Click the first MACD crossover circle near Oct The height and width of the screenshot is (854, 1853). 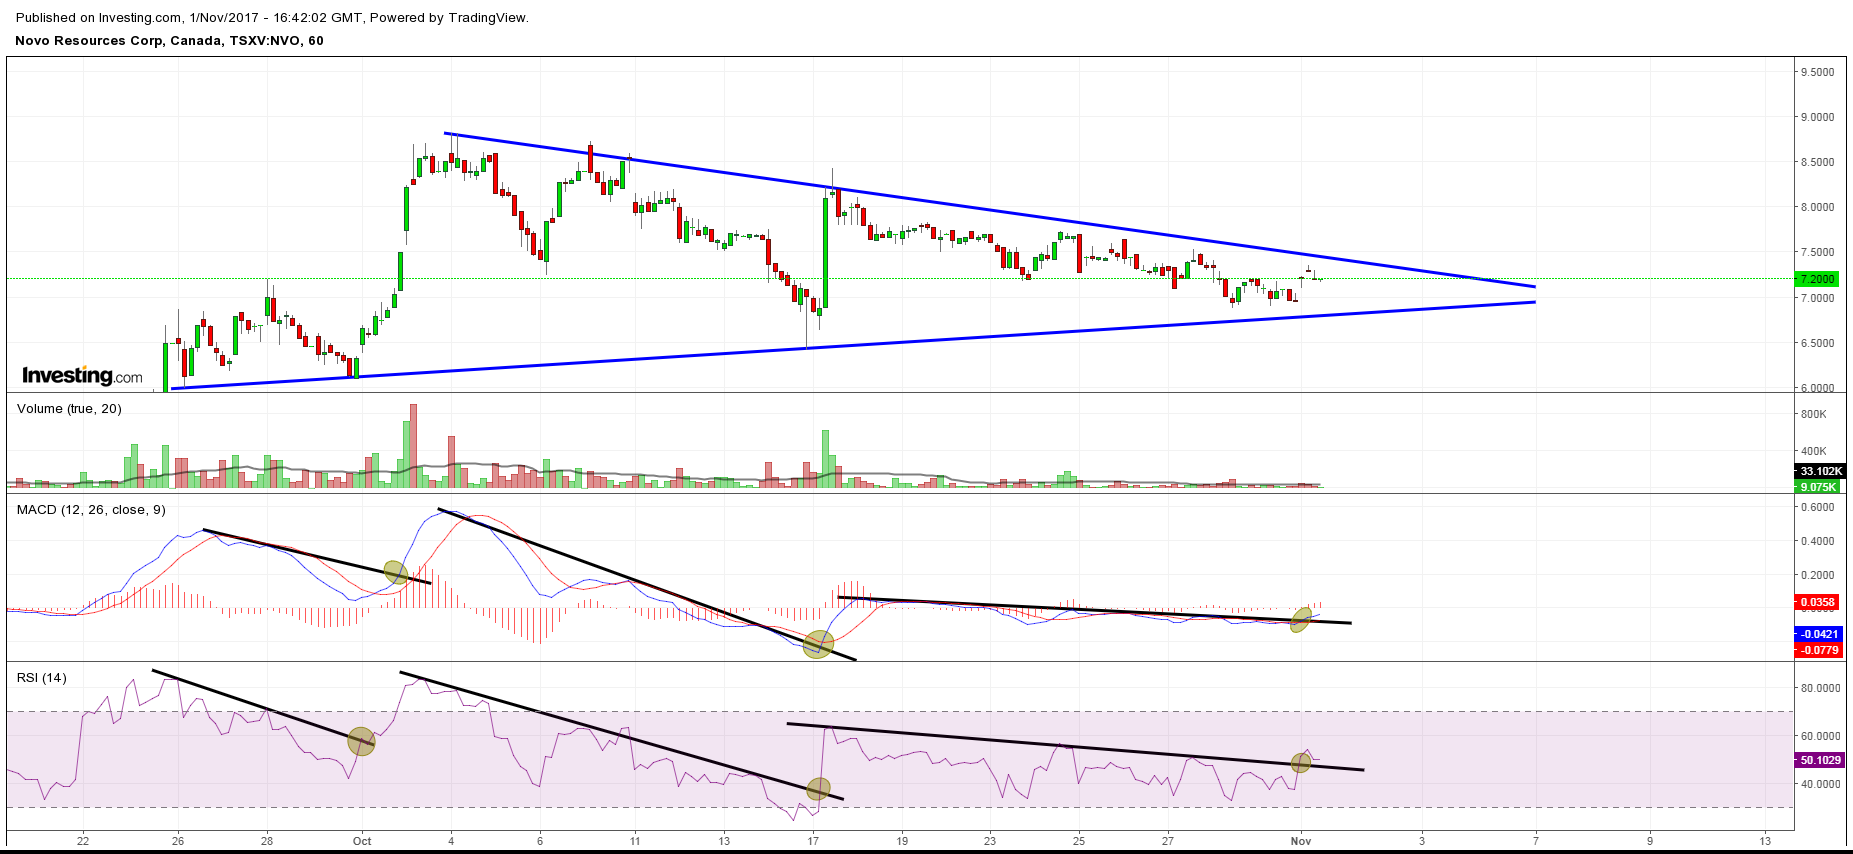pos(396,573)
